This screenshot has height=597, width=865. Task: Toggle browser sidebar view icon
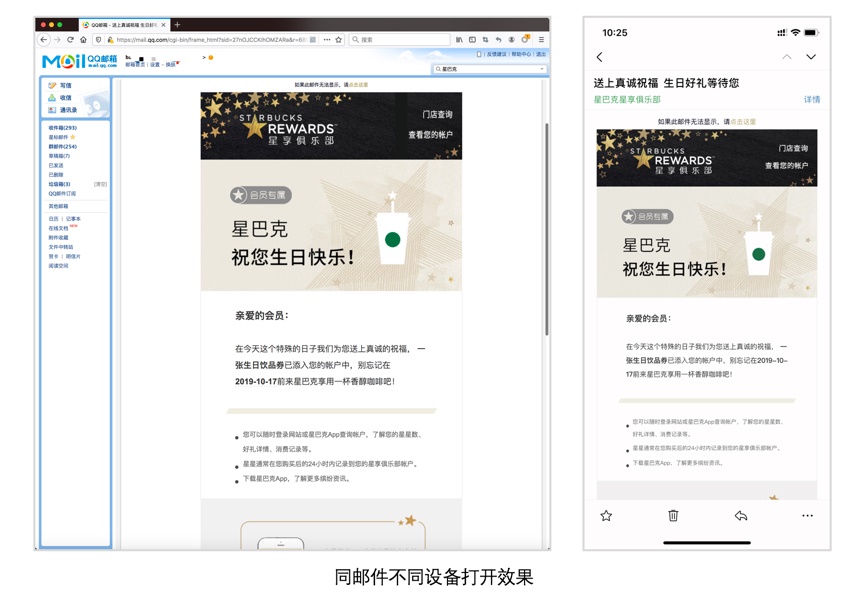tap(472, 40)
